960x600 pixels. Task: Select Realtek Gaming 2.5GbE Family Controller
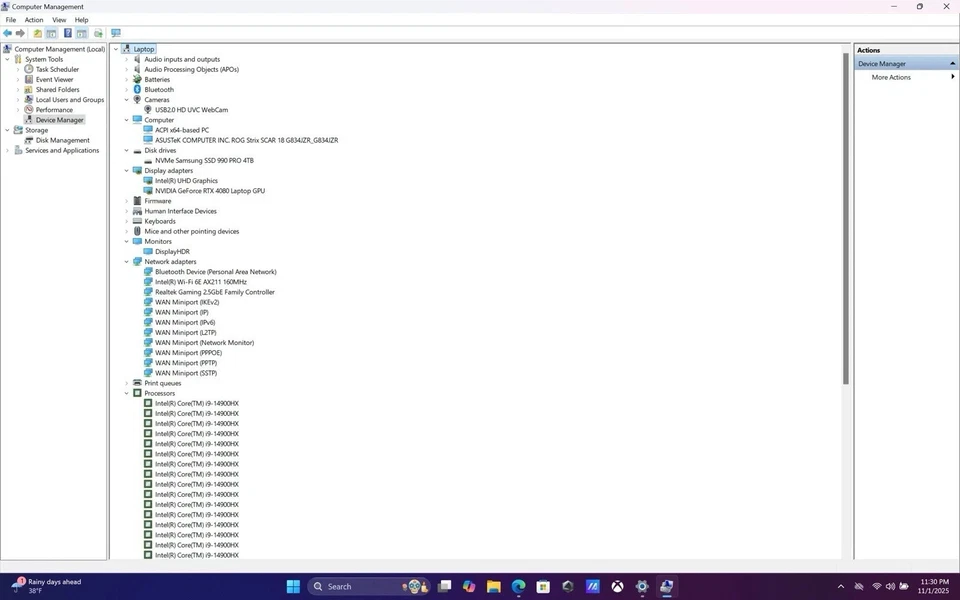[x=214, y=292]
